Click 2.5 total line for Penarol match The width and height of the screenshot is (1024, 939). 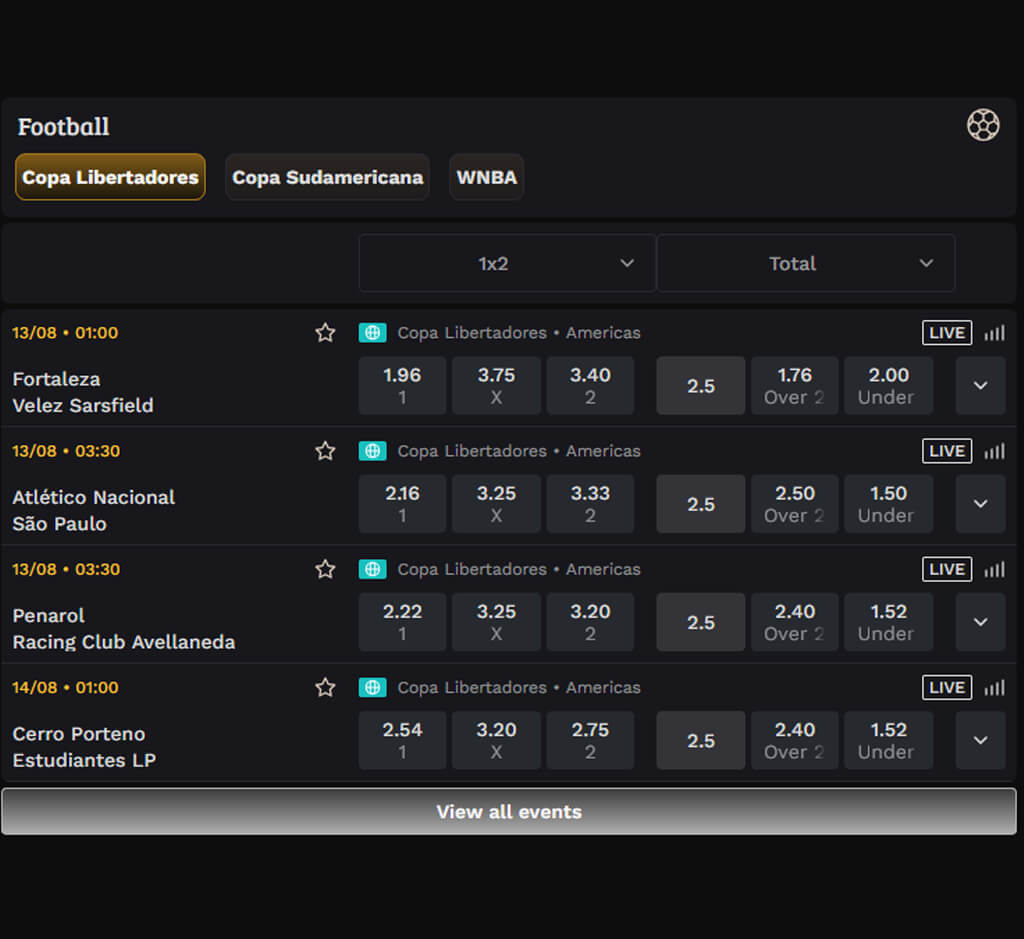pos(701,622)
